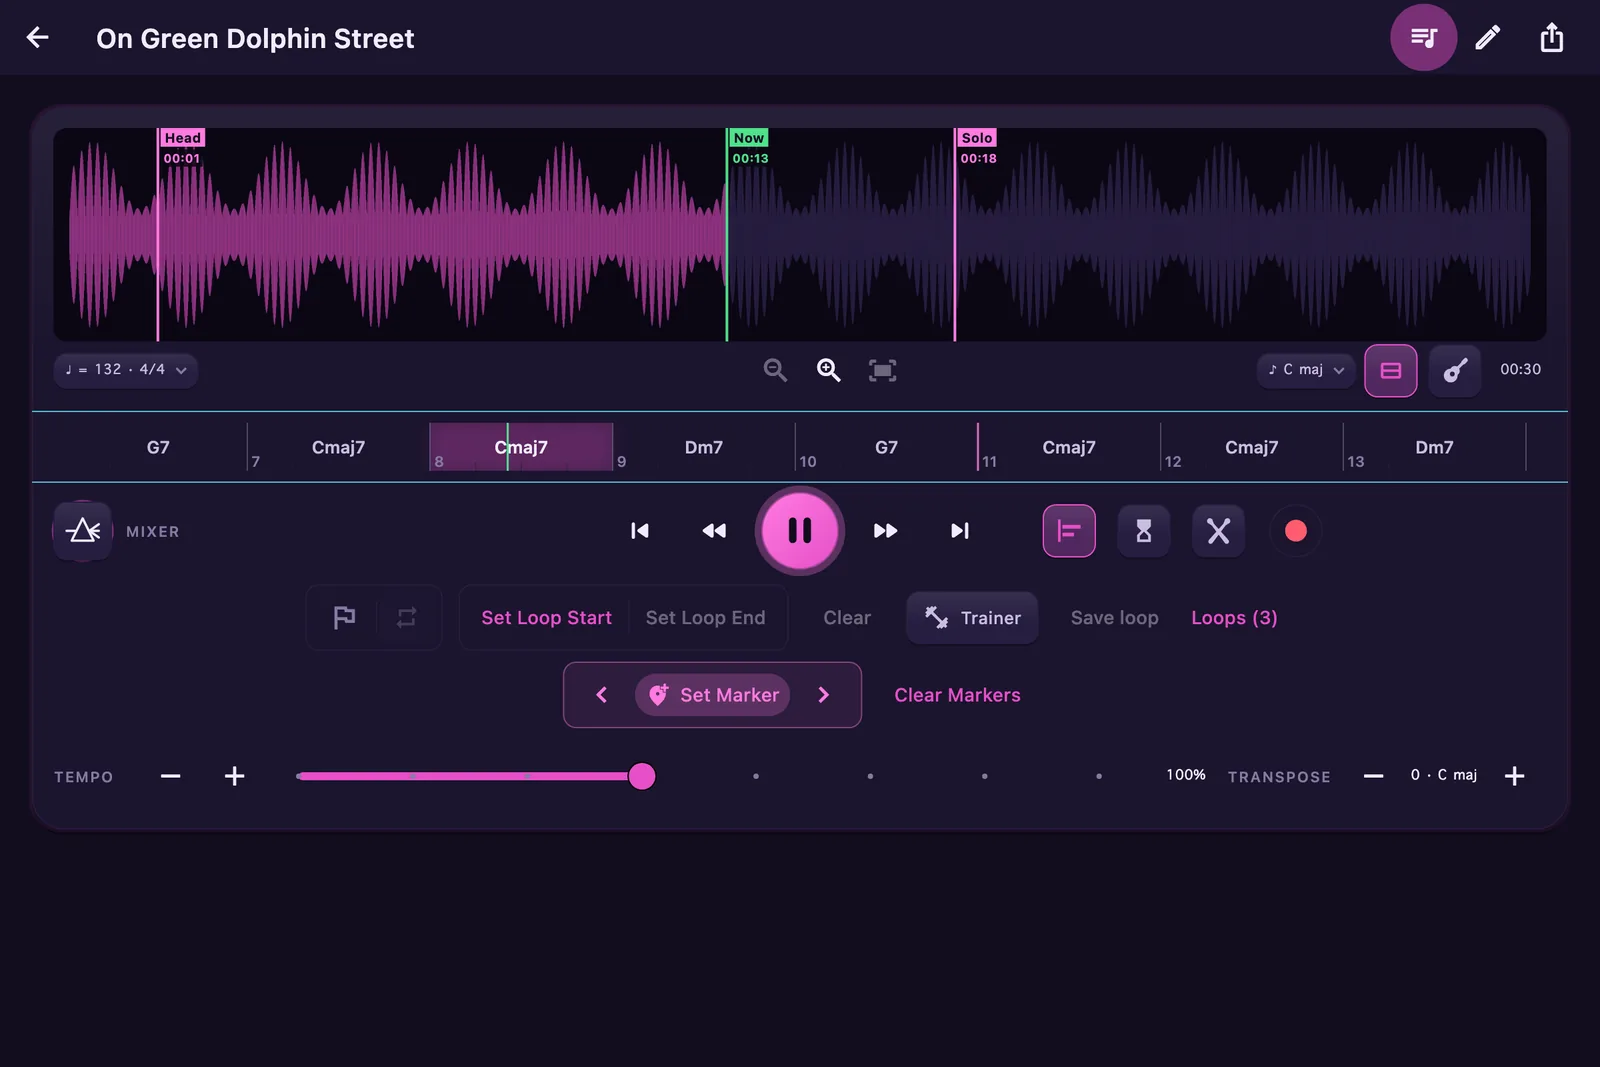Share the song with the export icon
Image resolution: width=1600 pixels, height=1067 pixels.
point(1551,38)
